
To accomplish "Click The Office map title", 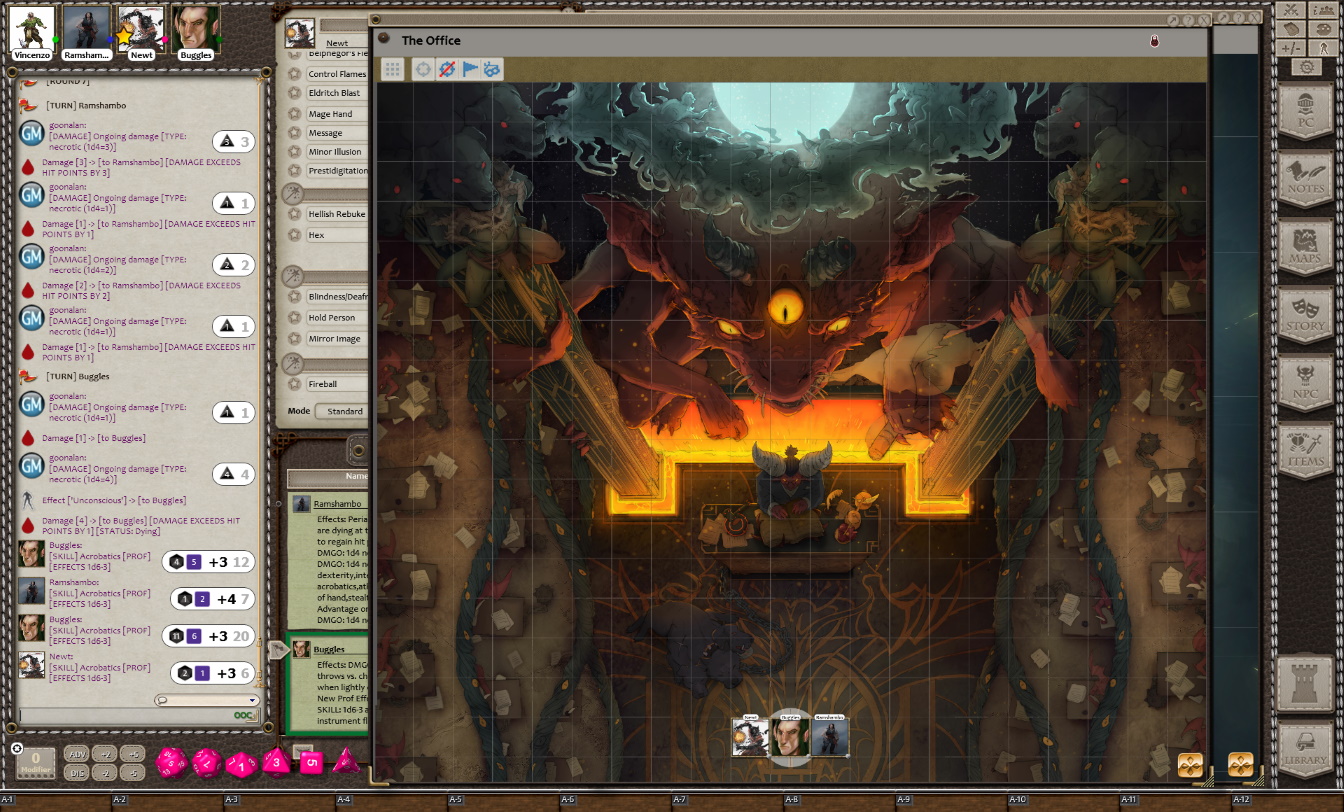I will point(431,40).
